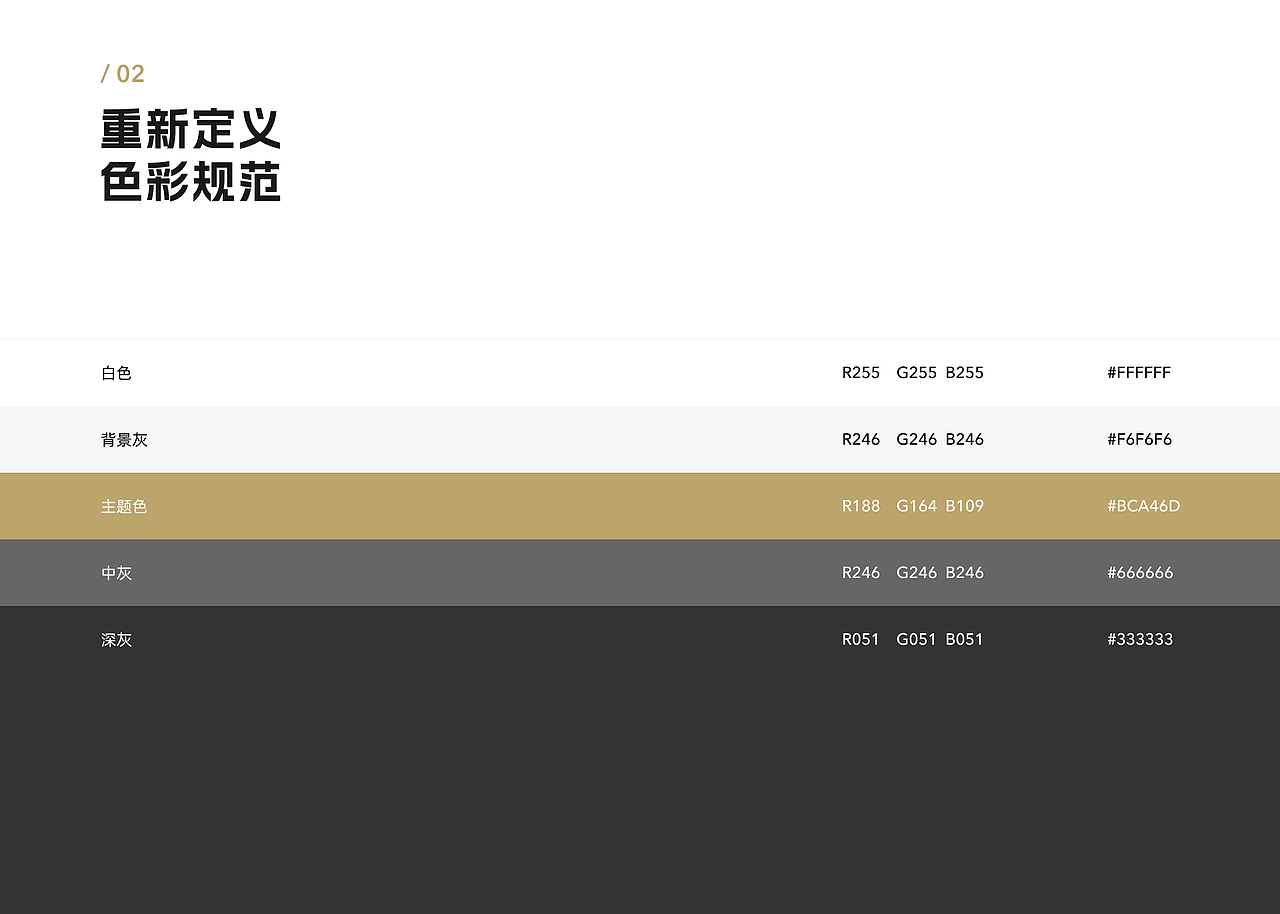Click the "背景灰" color label
Screen dimensions: 1280x914
click(x=124, y=439)
